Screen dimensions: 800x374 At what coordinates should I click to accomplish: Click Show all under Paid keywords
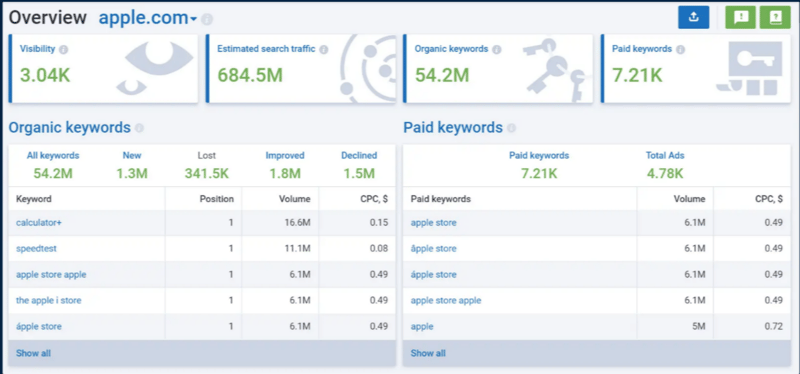click(428, 353)
